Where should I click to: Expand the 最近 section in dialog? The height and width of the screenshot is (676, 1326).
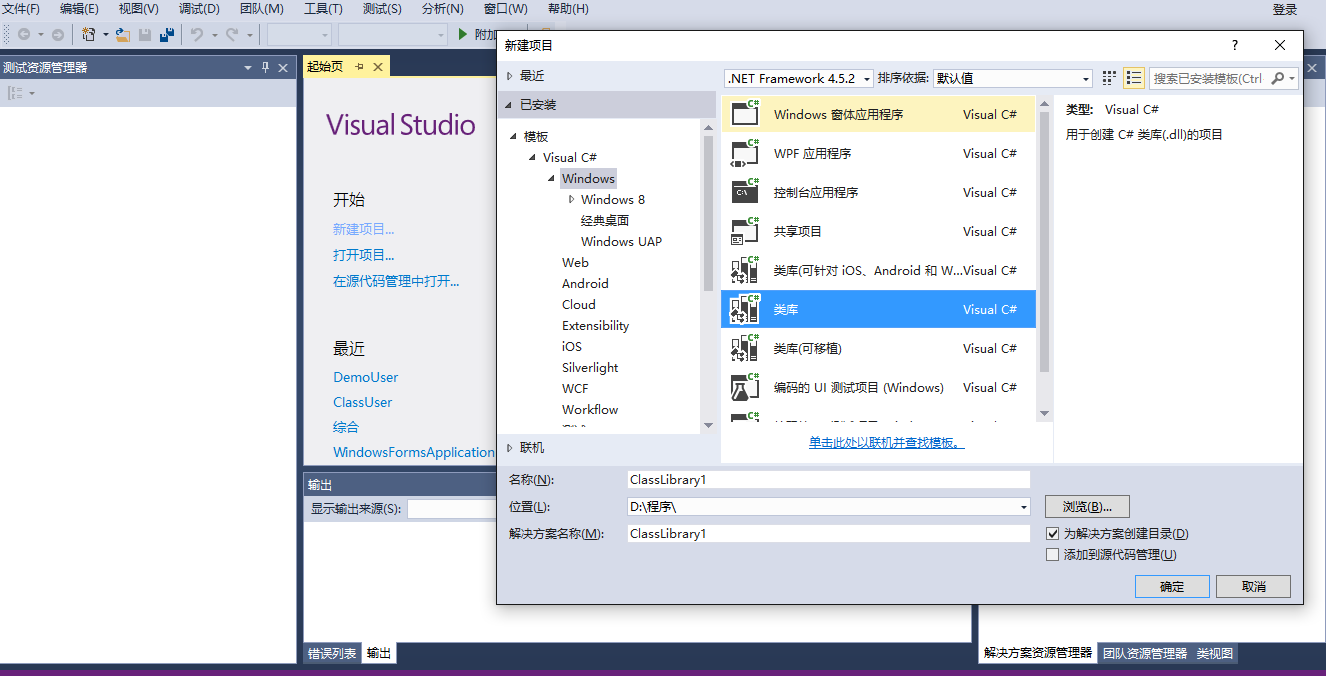point(509,76)
